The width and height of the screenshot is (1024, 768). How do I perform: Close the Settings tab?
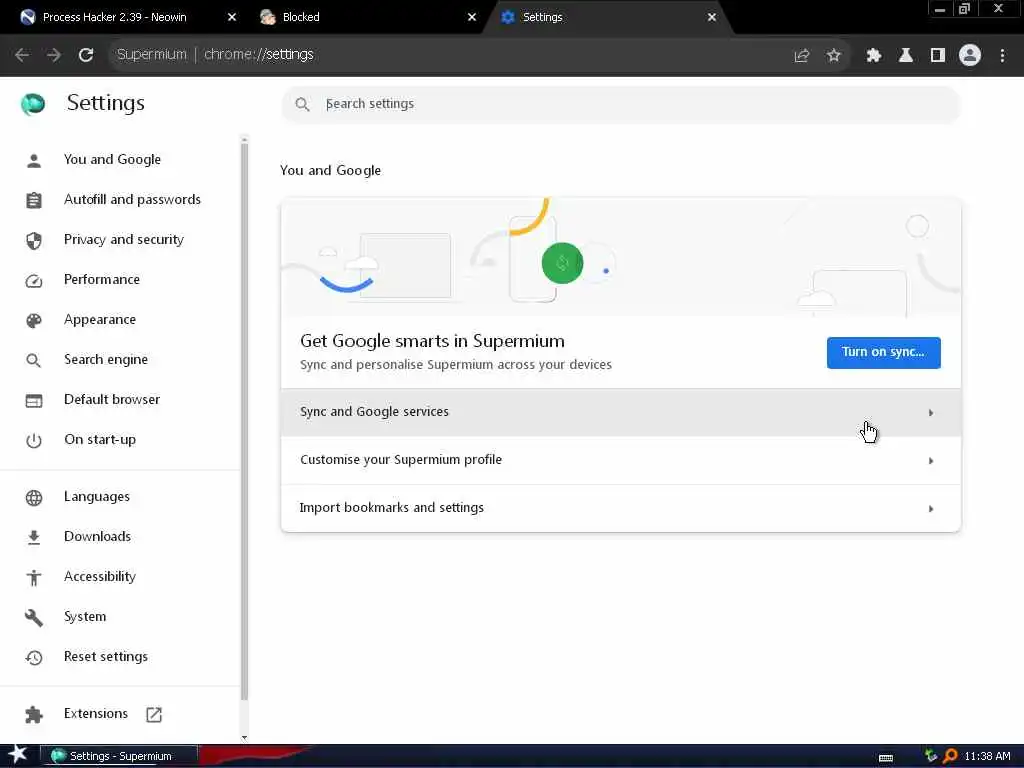click(x=712, y=18)
